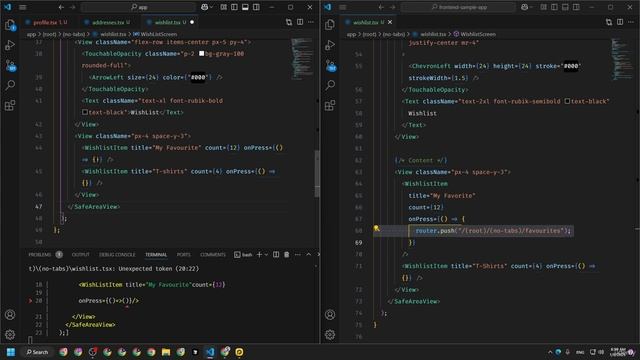Open Extensions view in left window
Screen dimensions: 640x360
(10, 105)
